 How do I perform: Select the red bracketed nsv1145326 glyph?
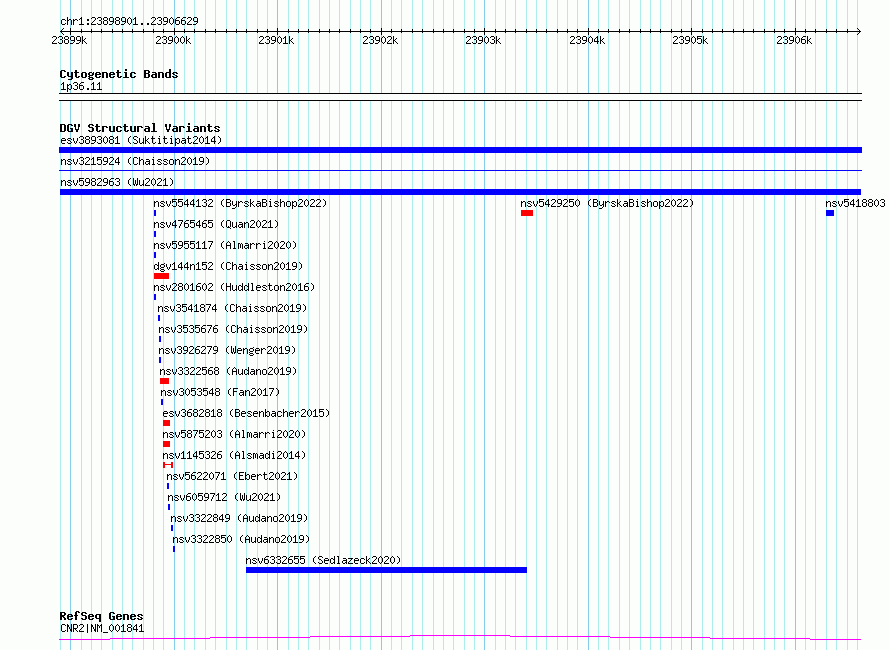coord(168,465)
